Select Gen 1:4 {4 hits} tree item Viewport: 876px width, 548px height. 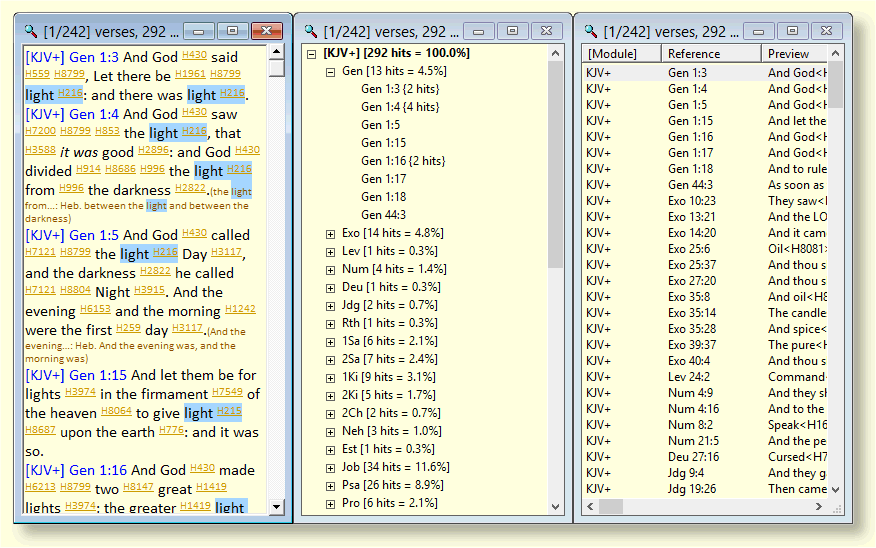[x=400, y=107]
